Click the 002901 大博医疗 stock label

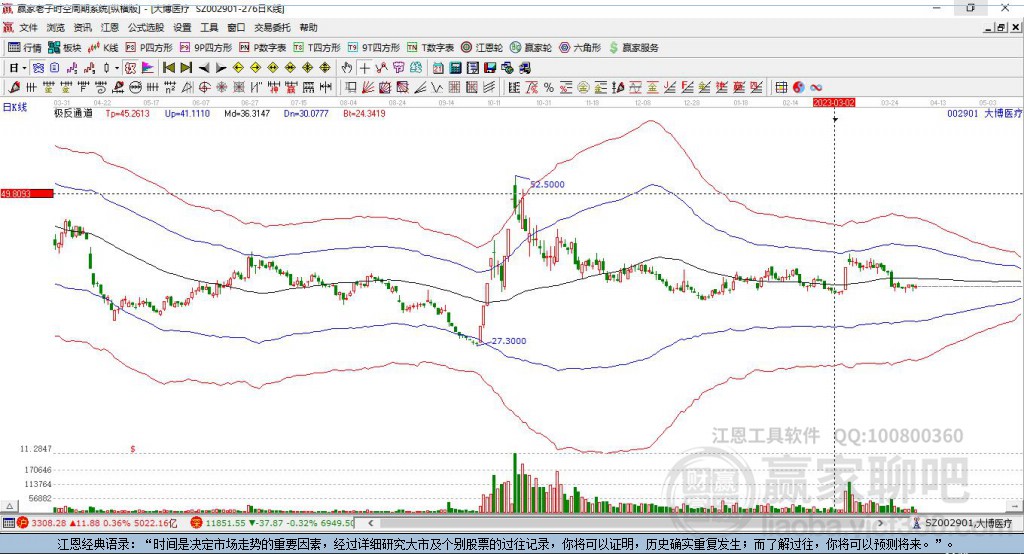pyautogui.click(x=984, y=114)
